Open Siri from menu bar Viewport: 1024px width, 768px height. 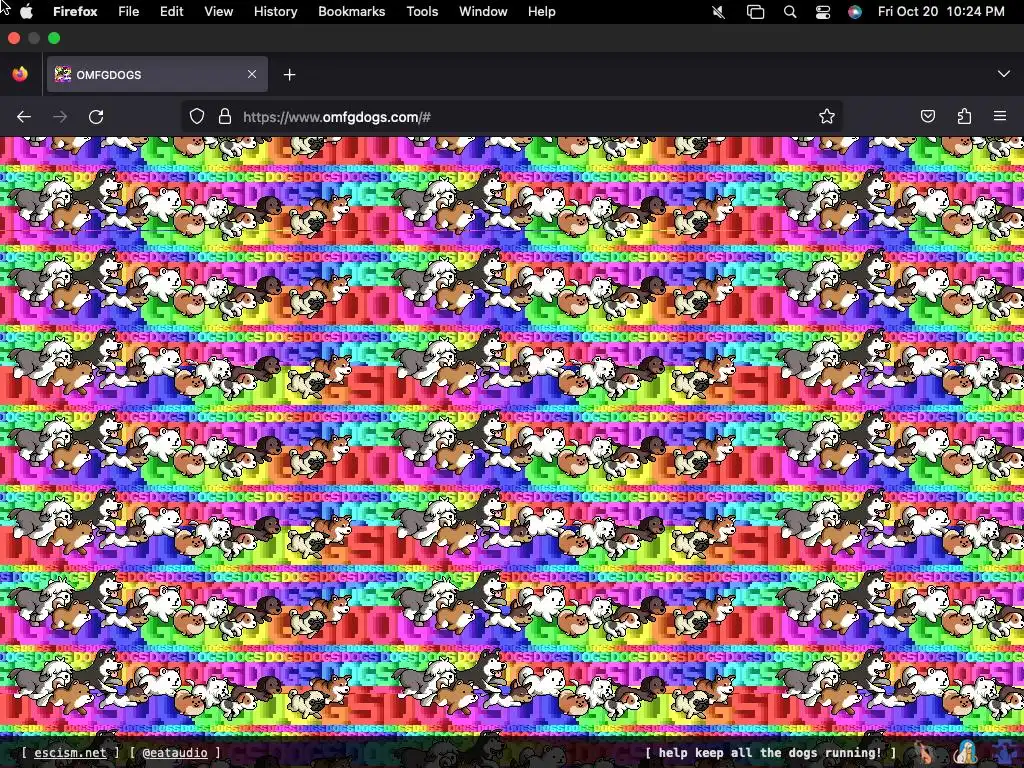coord(855,12)
